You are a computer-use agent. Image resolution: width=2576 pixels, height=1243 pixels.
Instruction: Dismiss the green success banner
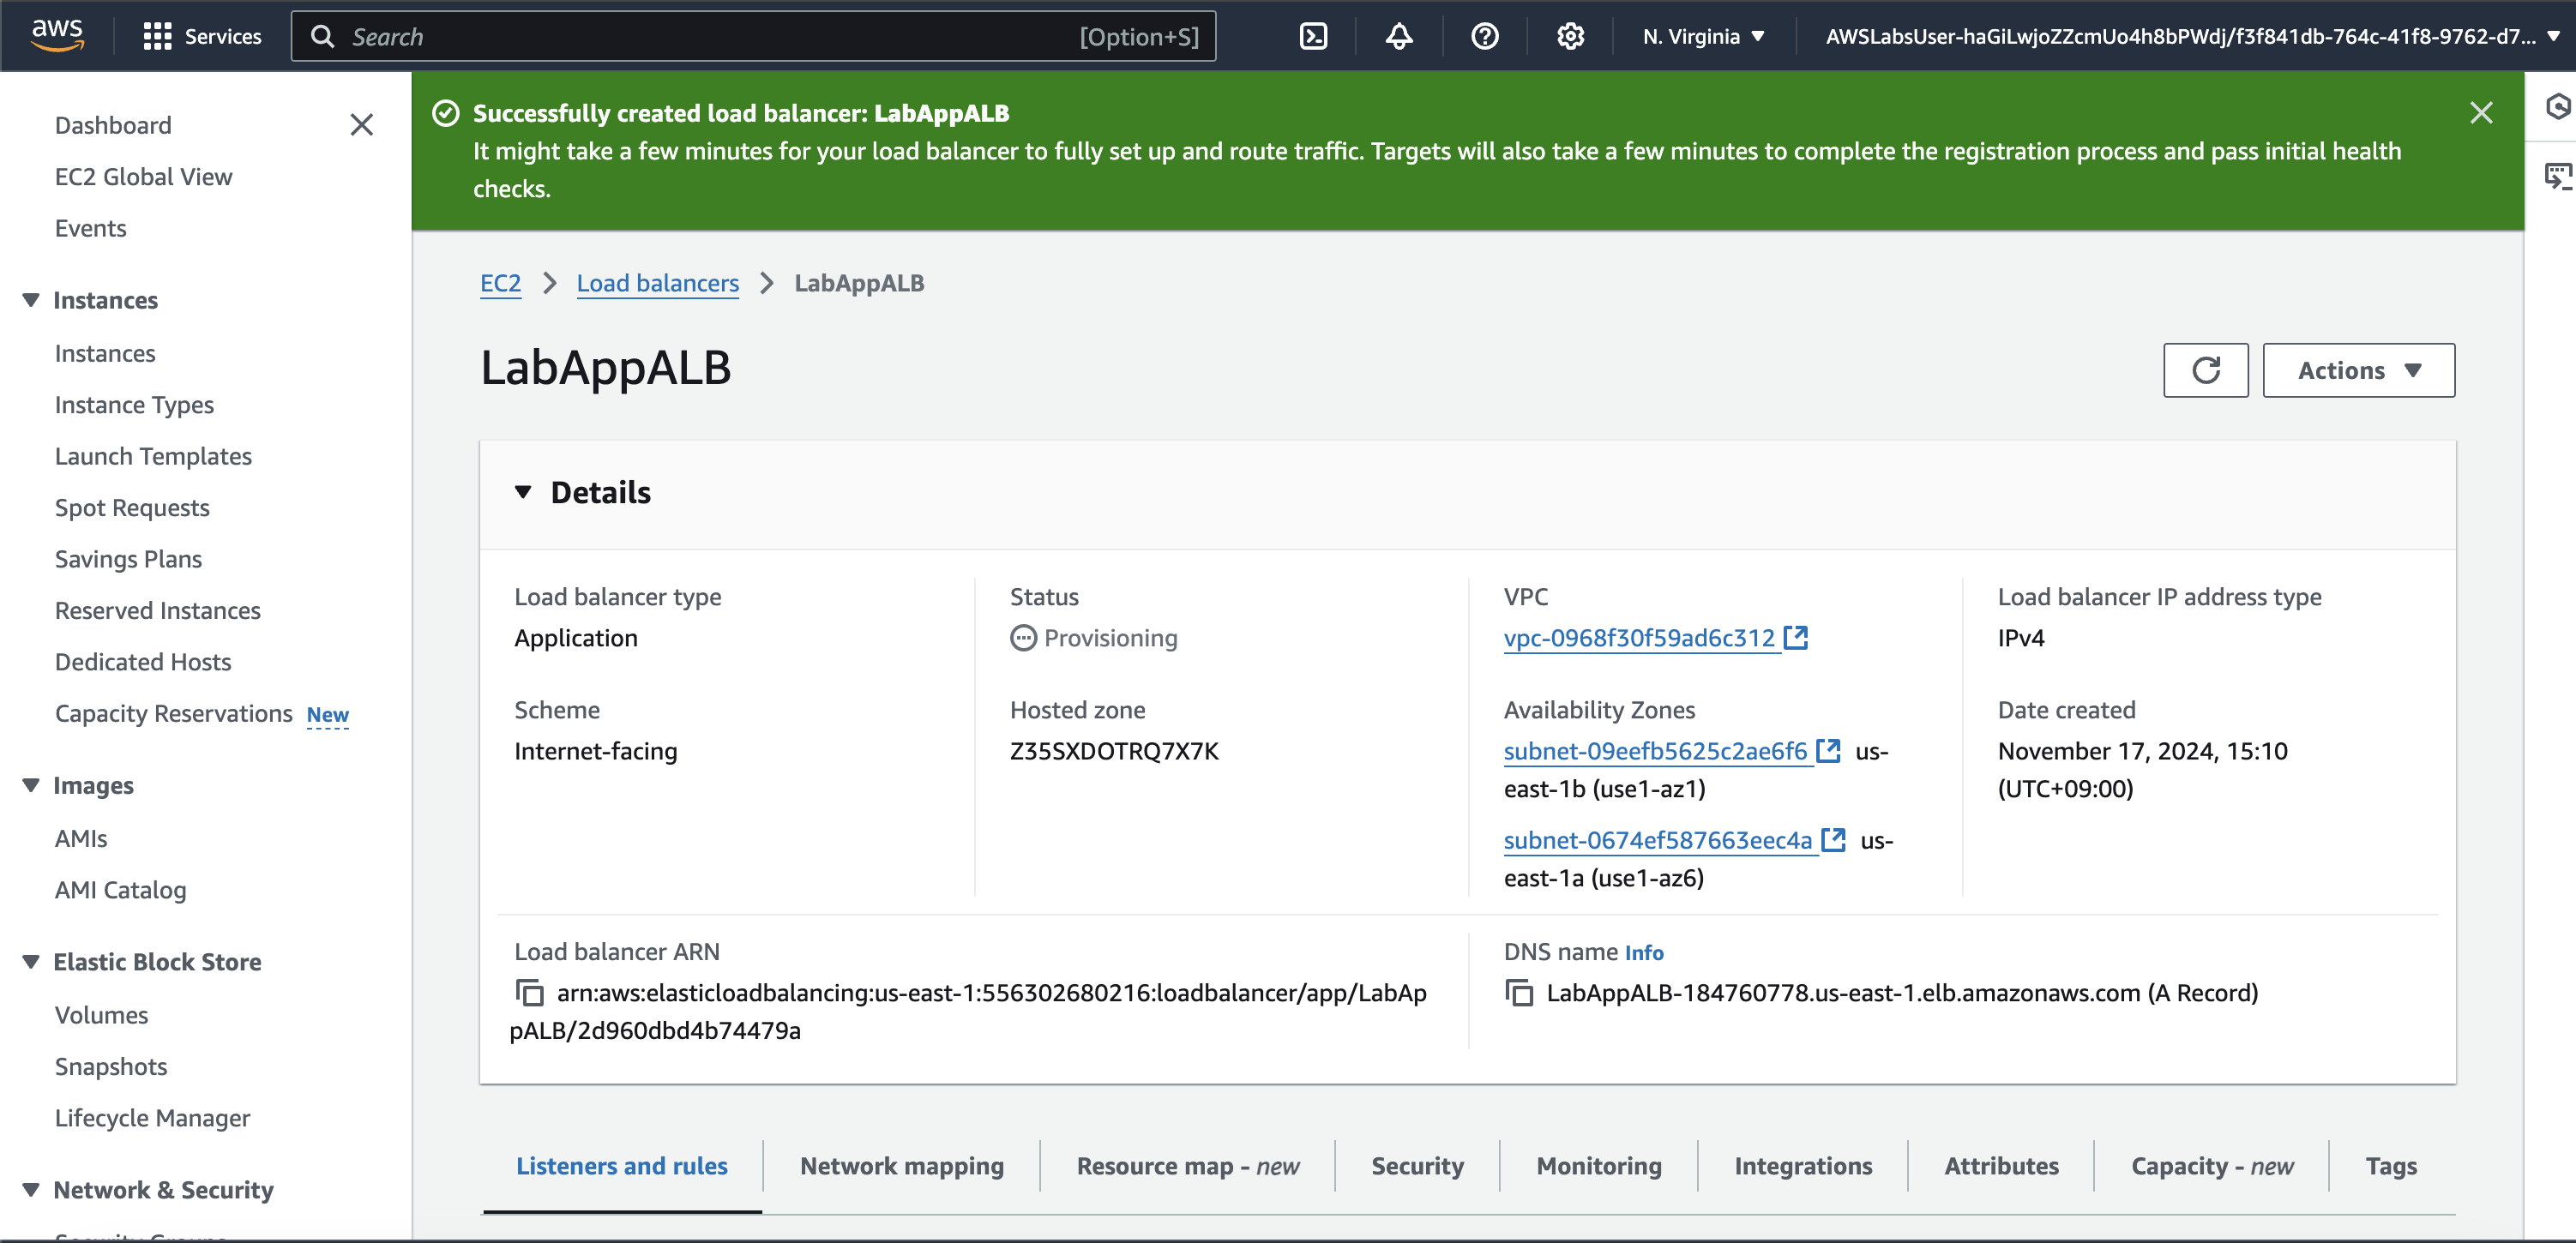pyautogui.click(x=2481, y=113)
